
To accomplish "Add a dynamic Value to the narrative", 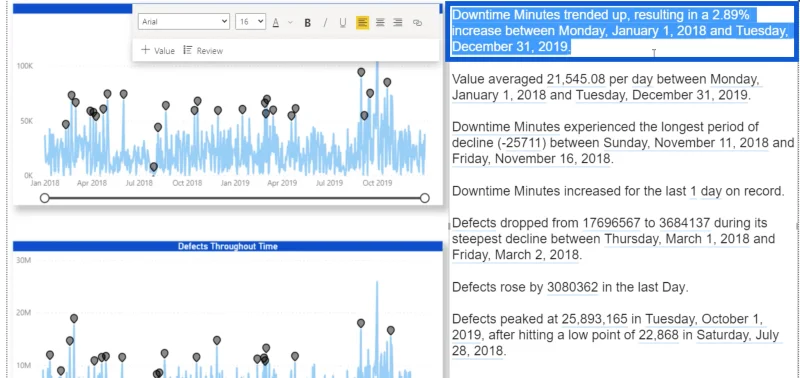I will click(x=158, y=50).
